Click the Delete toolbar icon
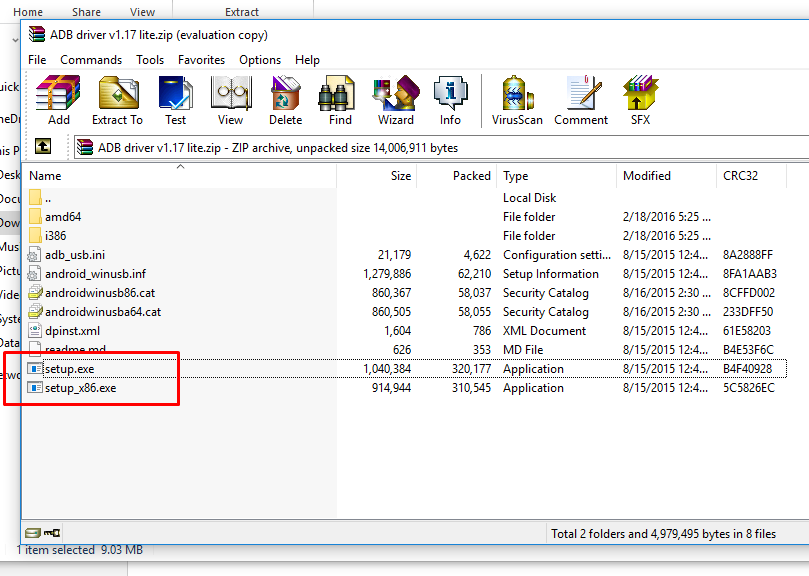Screen dimensions: 809x576 coord(285,100)
